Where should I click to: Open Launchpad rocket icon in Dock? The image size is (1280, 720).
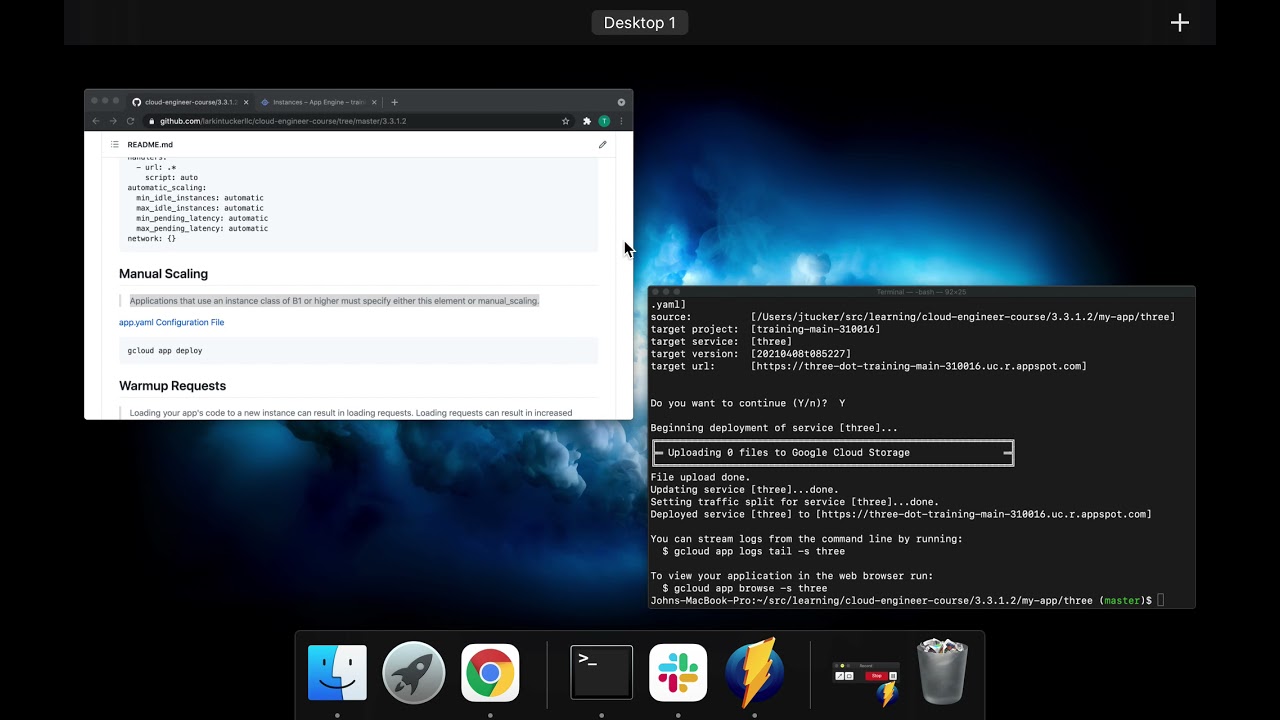coord(413,672)
